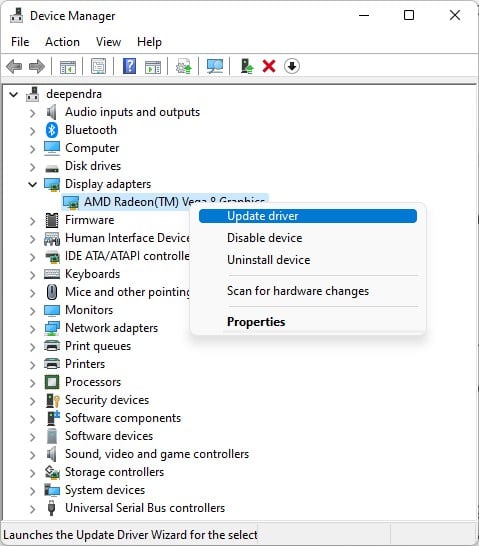Maximize the Device Manager window

[x=409, y=15]
